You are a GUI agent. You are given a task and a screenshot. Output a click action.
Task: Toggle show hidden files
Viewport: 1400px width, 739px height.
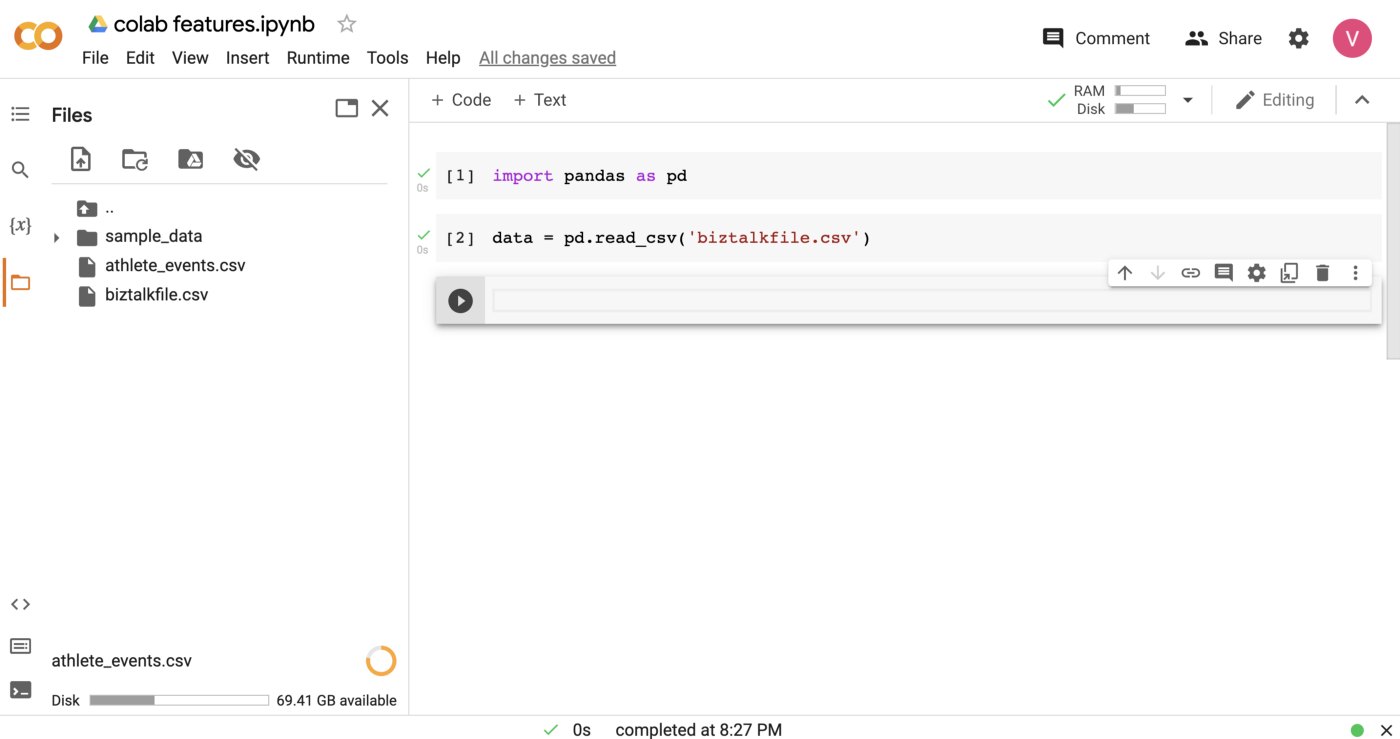pyautogui.click(x=246, y=159)
